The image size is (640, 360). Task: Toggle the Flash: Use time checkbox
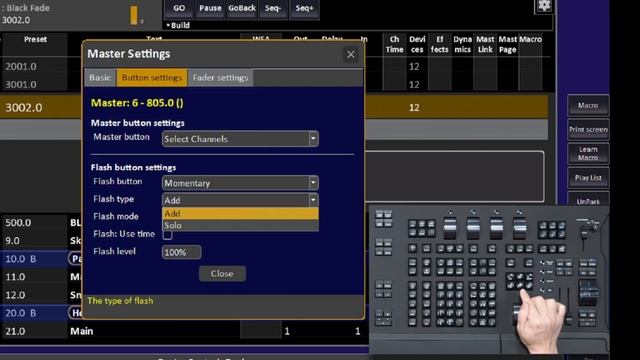167,235
